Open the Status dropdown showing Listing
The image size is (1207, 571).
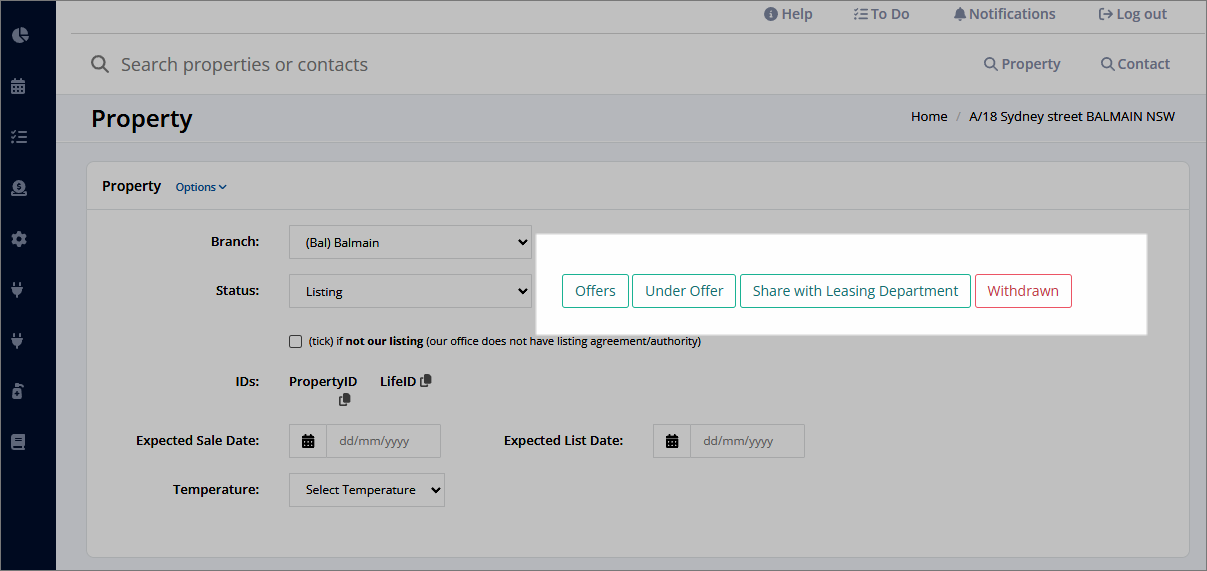point(410,291)
